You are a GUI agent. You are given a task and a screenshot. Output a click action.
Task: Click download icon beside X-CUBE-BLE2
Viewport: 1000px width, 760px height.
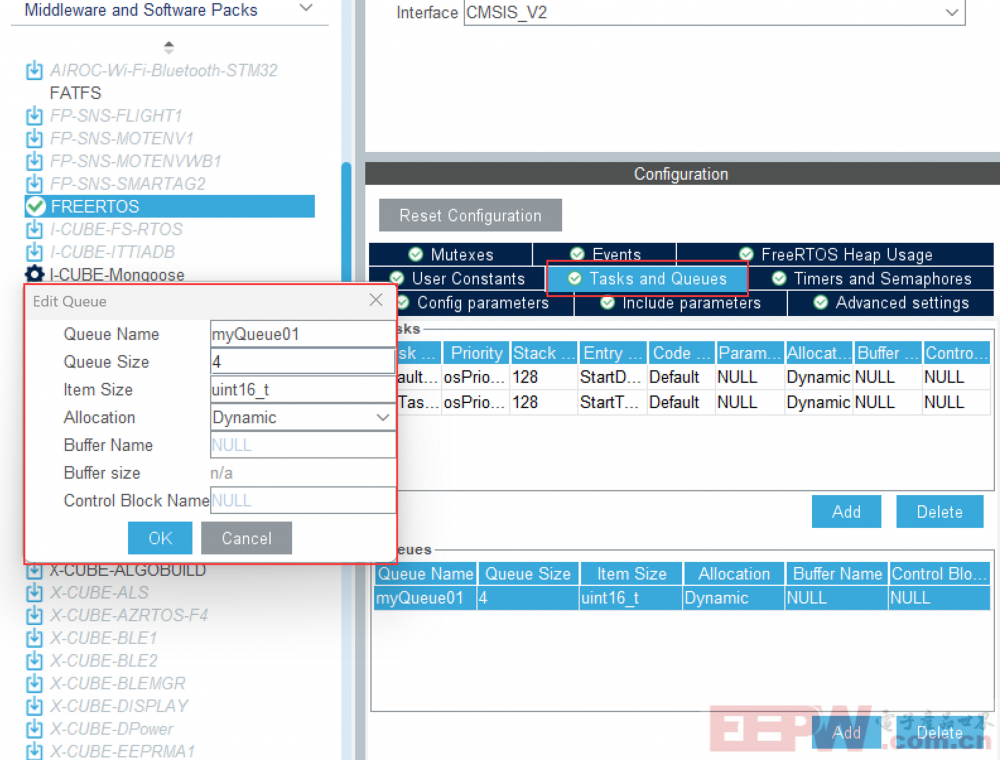pos(34,661)
